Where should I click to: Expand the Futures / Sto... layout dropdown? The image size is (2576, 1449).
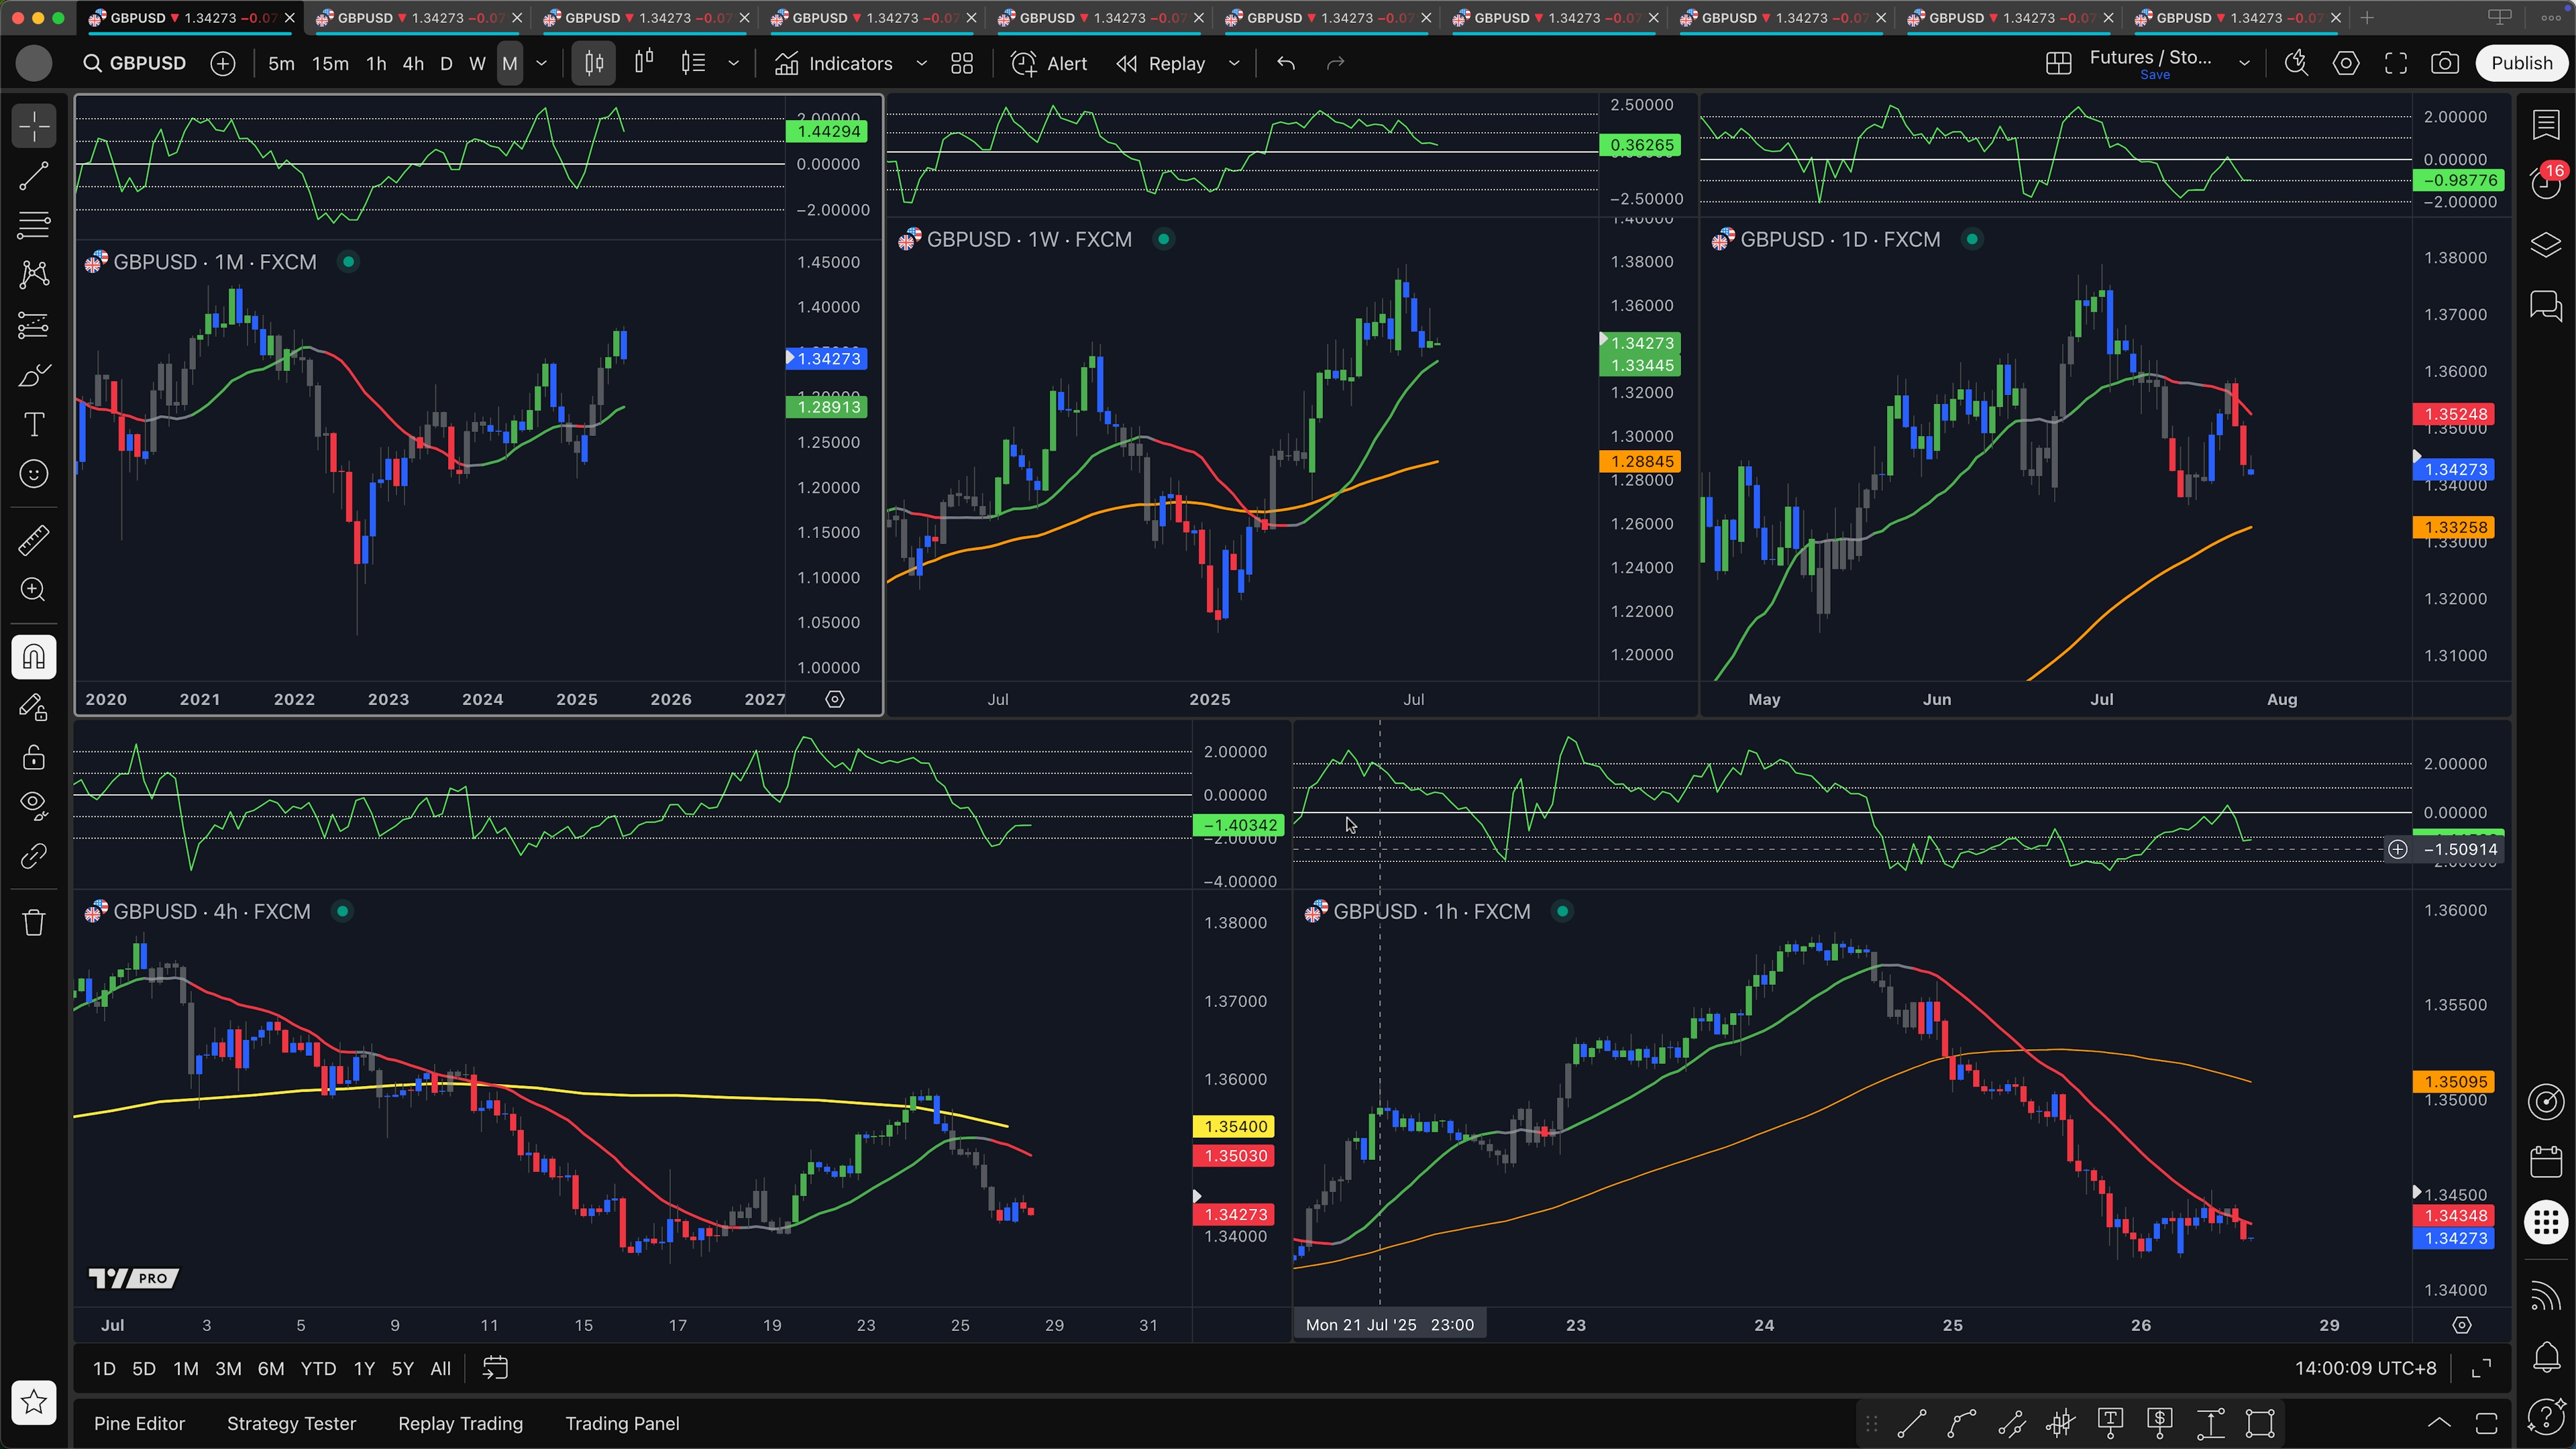click(x=2244, y=63)
